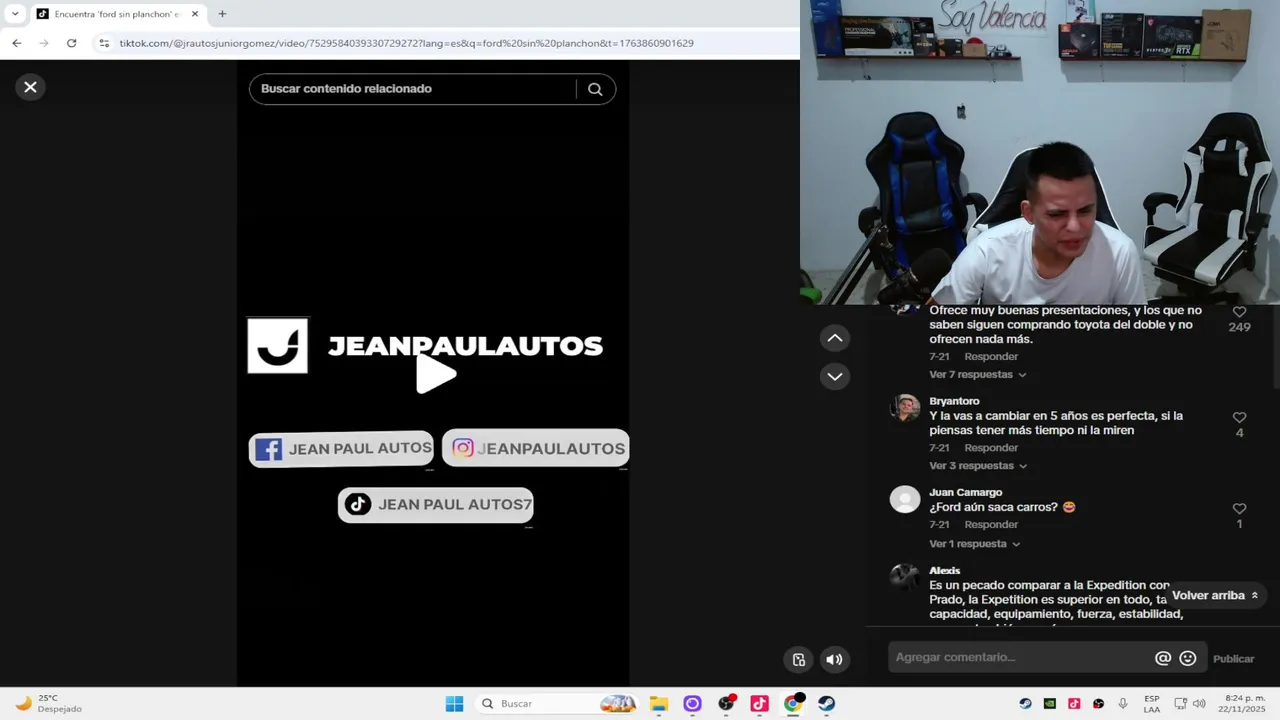
Task: Open the Bryantoro username link
Action: pyautogui.click(x=954, y=401)
